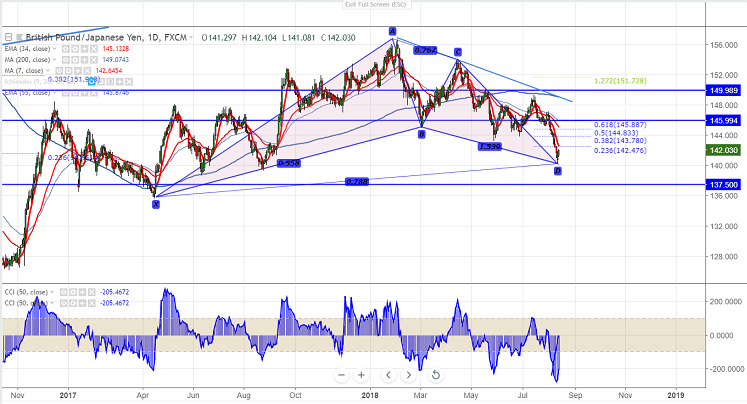This screenshot has width=747, height=404.
Task: Toggle visibility of the Ichimoku indicator
Action: [x=91, y=81]
